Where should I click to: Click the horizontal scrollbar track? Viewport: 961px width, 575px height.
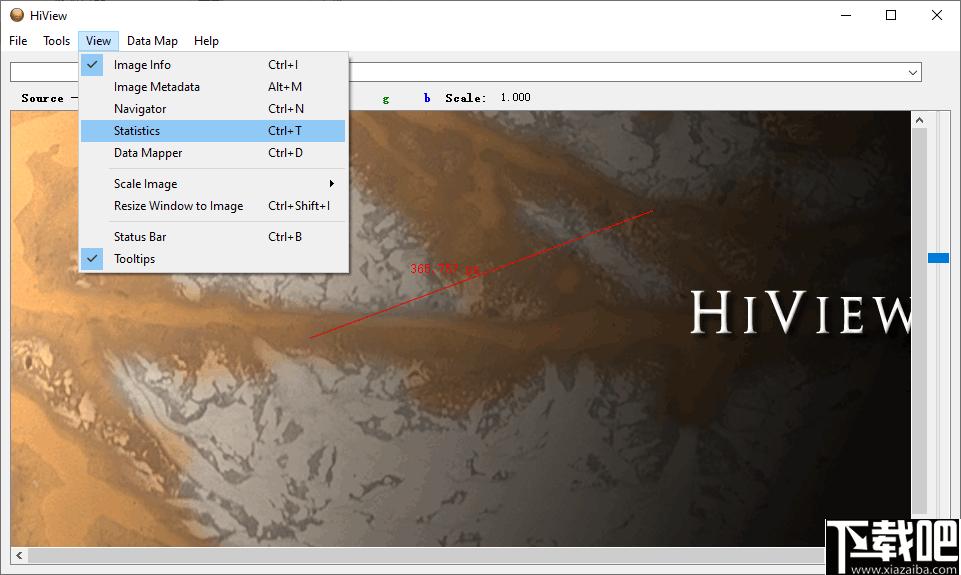tap(426, 555)
